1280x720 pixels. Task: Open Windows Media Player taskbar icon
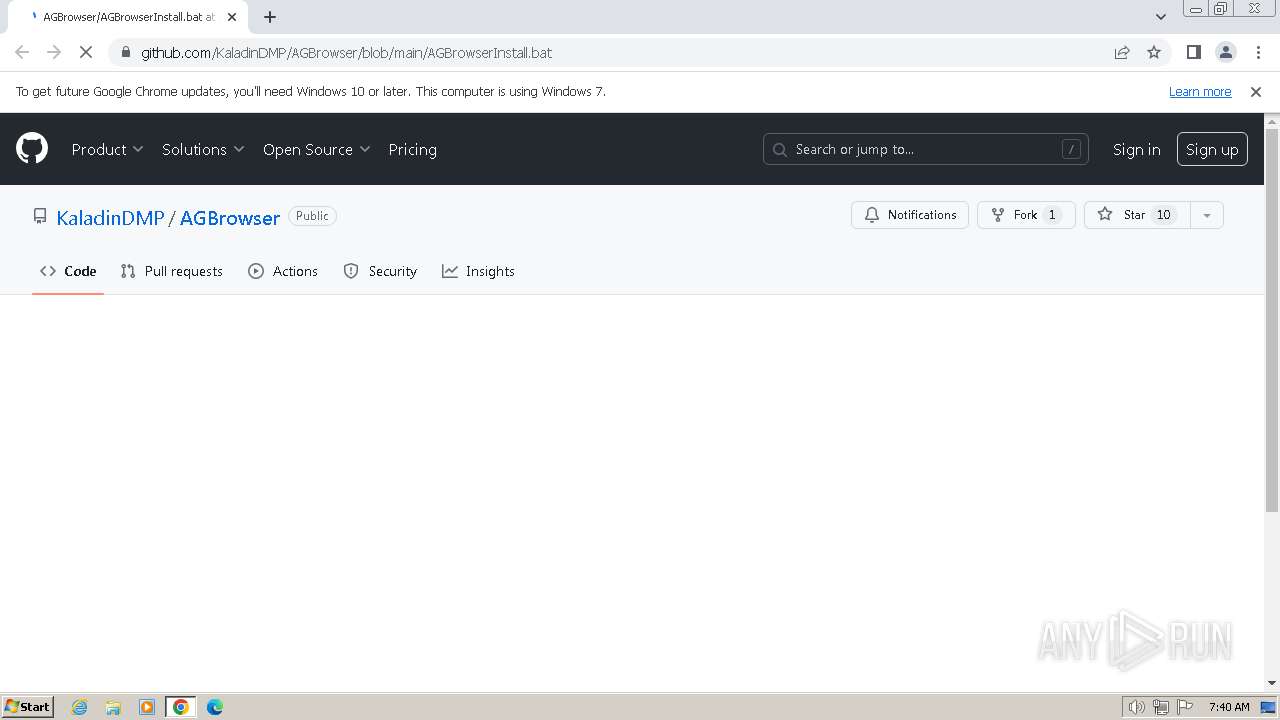point(147,706)
